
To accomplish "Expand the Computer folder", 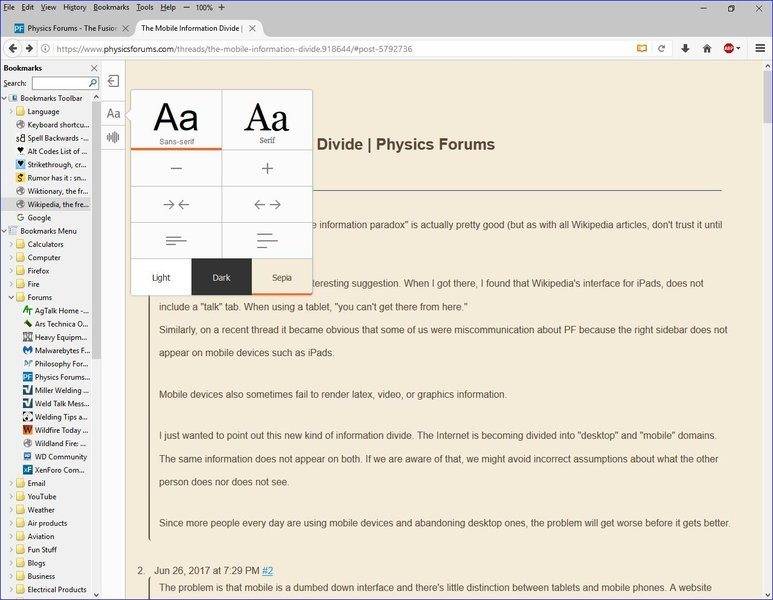I will pyautogui.click(x=11, y=257).
